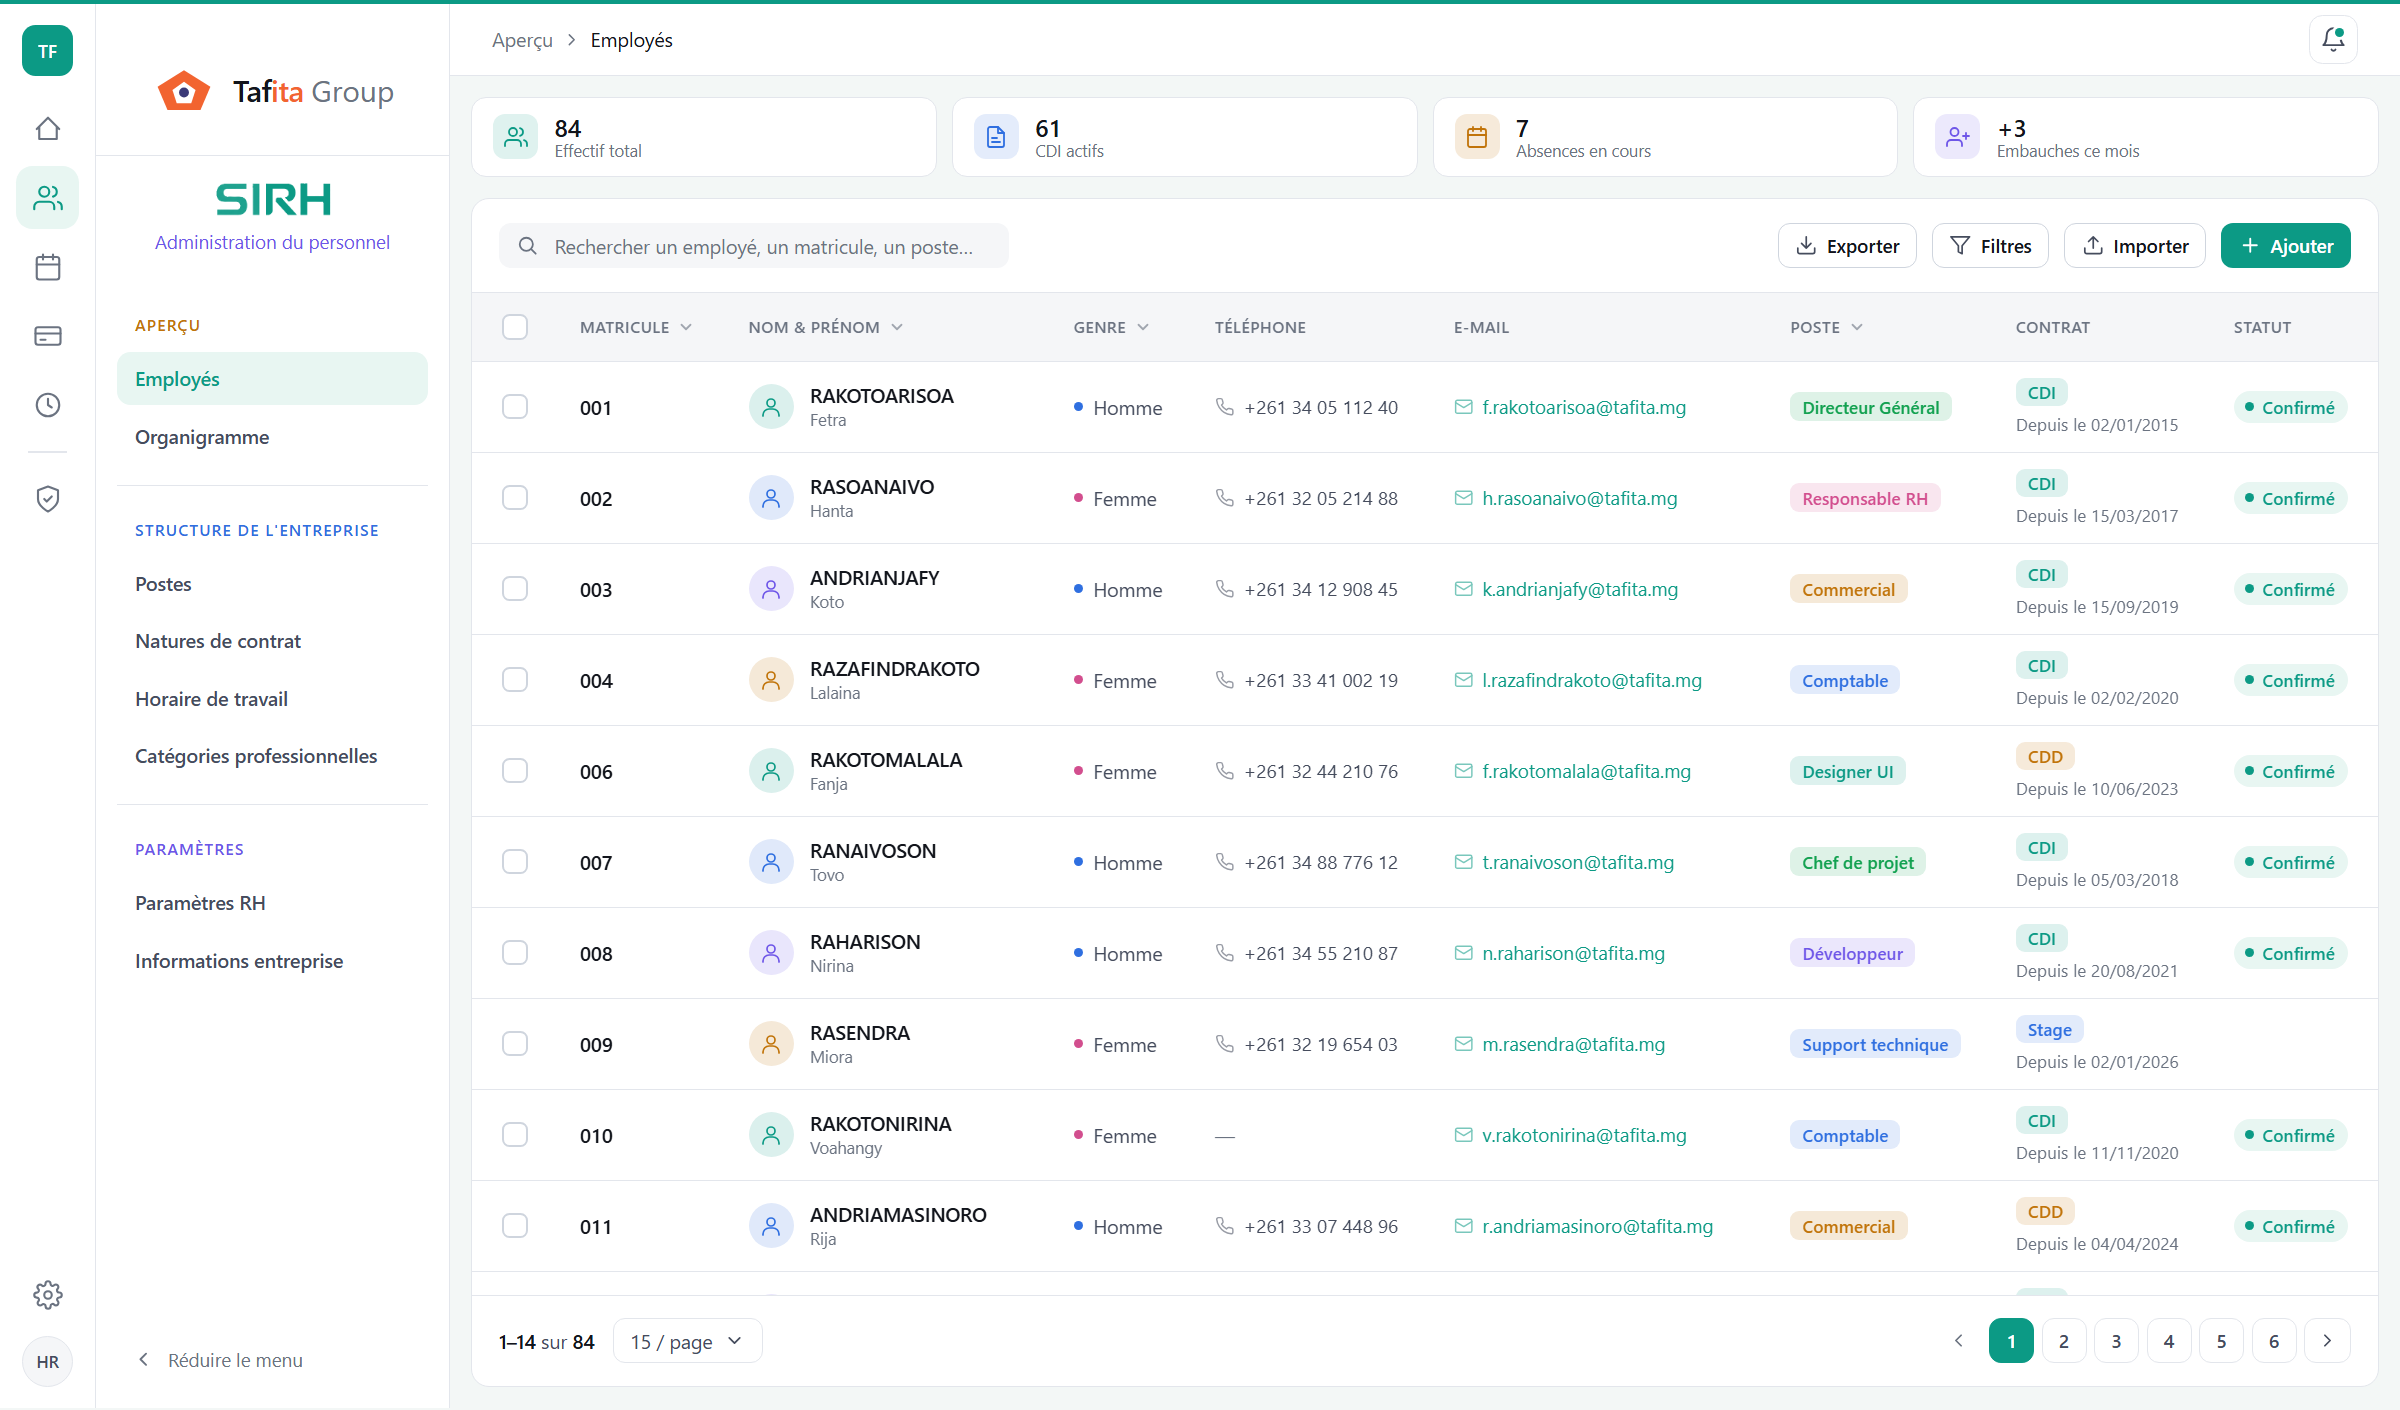Click the phone icon for +261 34 05 112 40
Viewport: 2400px width, 1410px height.
pos(1224,407)
